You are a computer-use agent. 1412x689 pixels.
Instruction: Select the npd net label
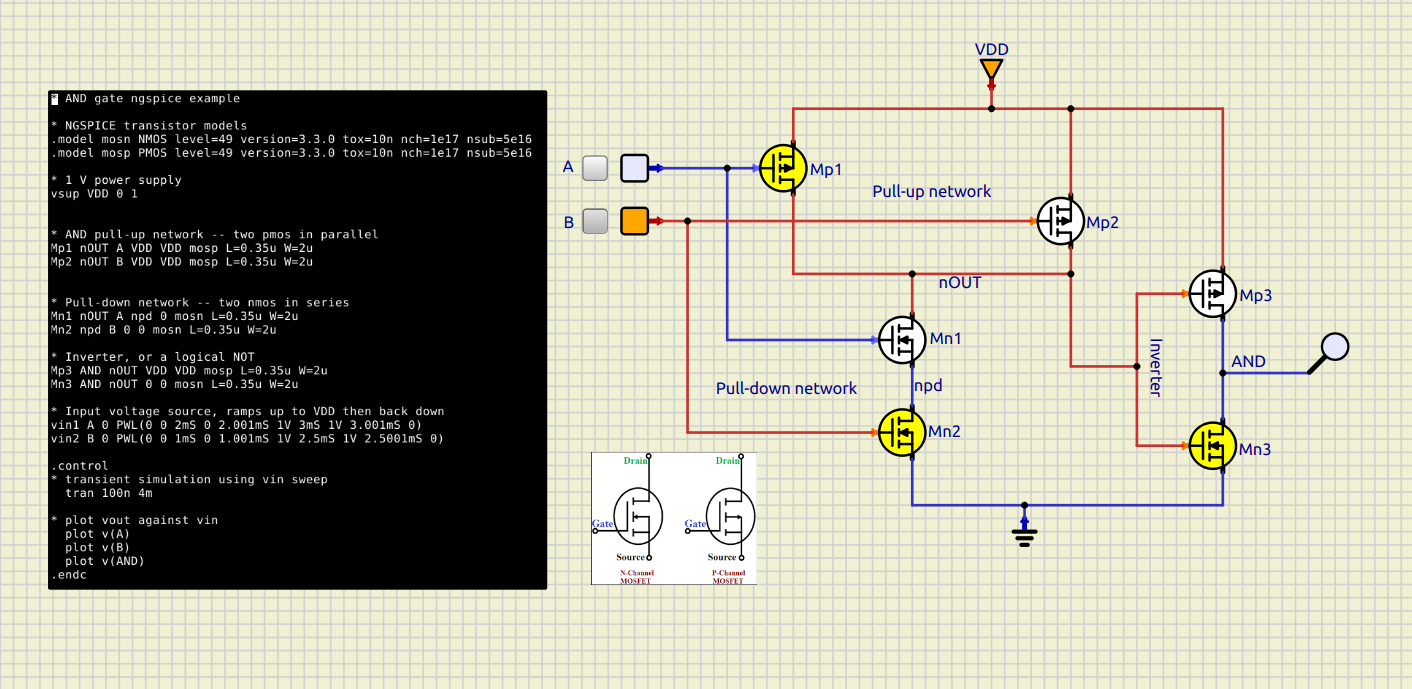(x=927, y=384)
